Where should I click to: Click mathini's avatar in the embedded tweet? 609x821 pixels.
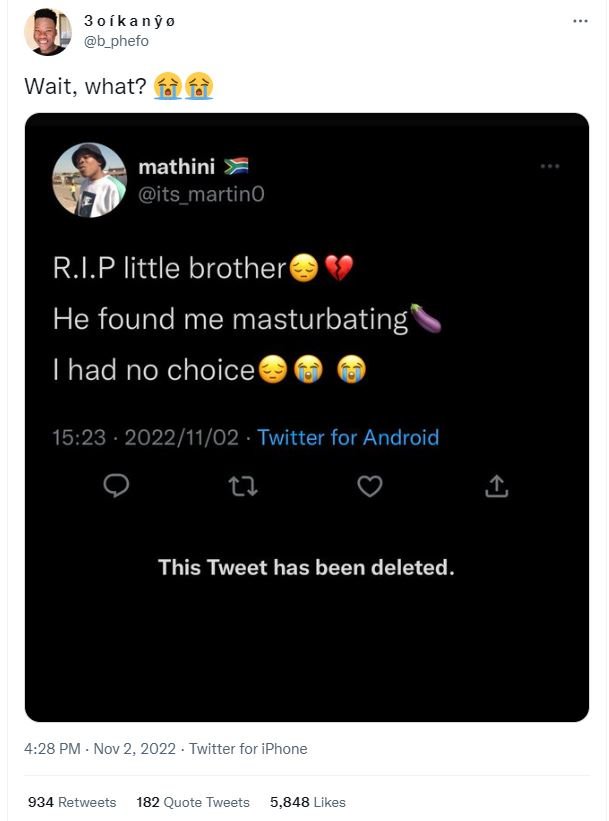coord(89,181)
